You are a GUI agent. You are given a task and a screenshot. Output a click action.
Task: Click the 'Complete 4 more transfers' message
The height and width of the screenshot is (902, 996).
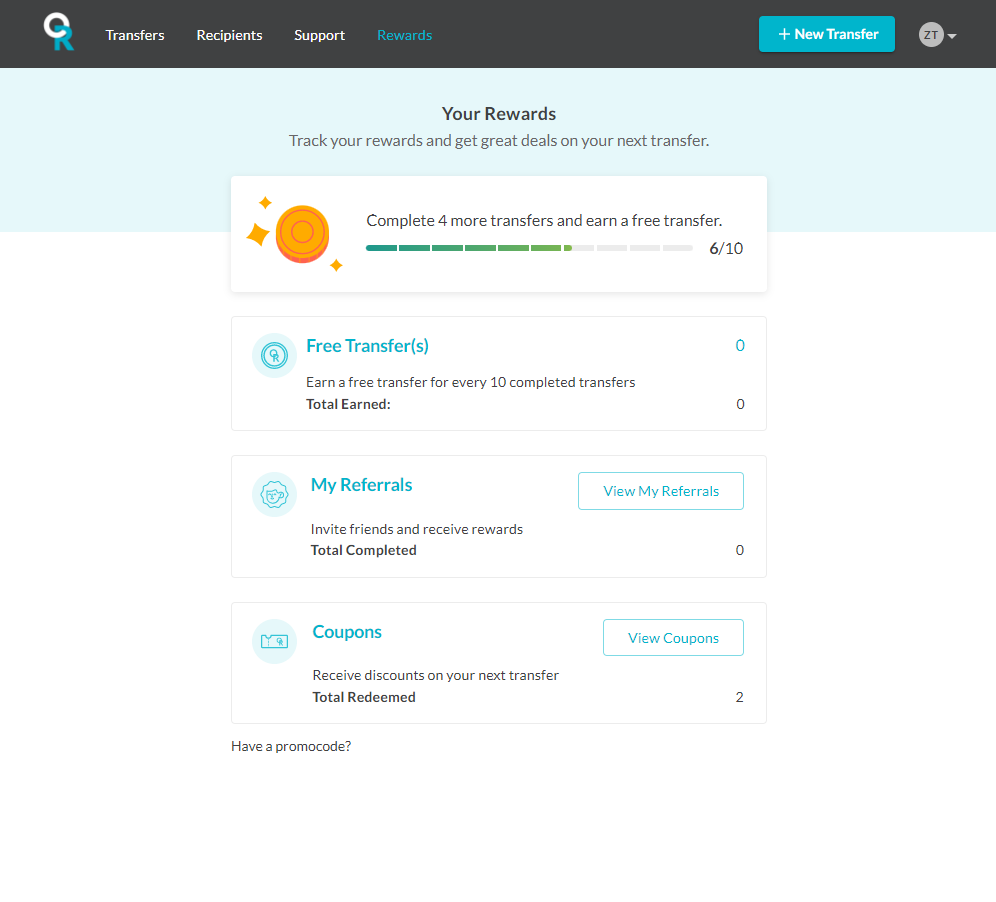pos(544,220)
